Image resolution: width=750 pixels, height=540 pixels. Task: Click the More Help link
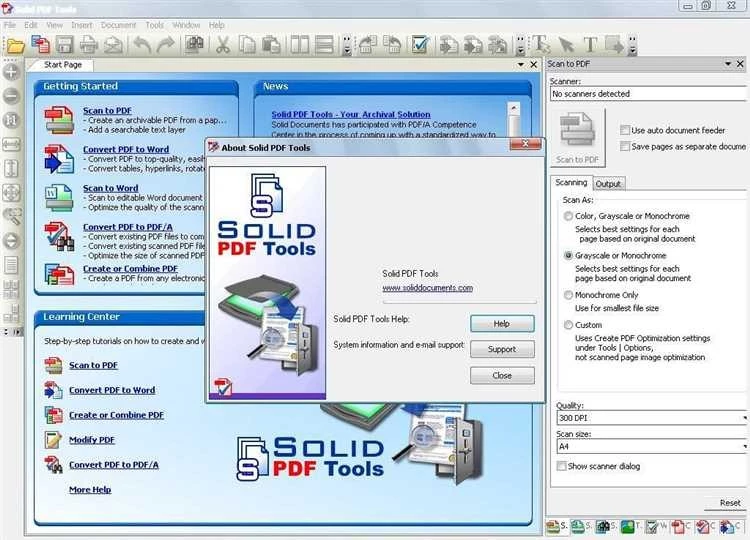(90, 490)
